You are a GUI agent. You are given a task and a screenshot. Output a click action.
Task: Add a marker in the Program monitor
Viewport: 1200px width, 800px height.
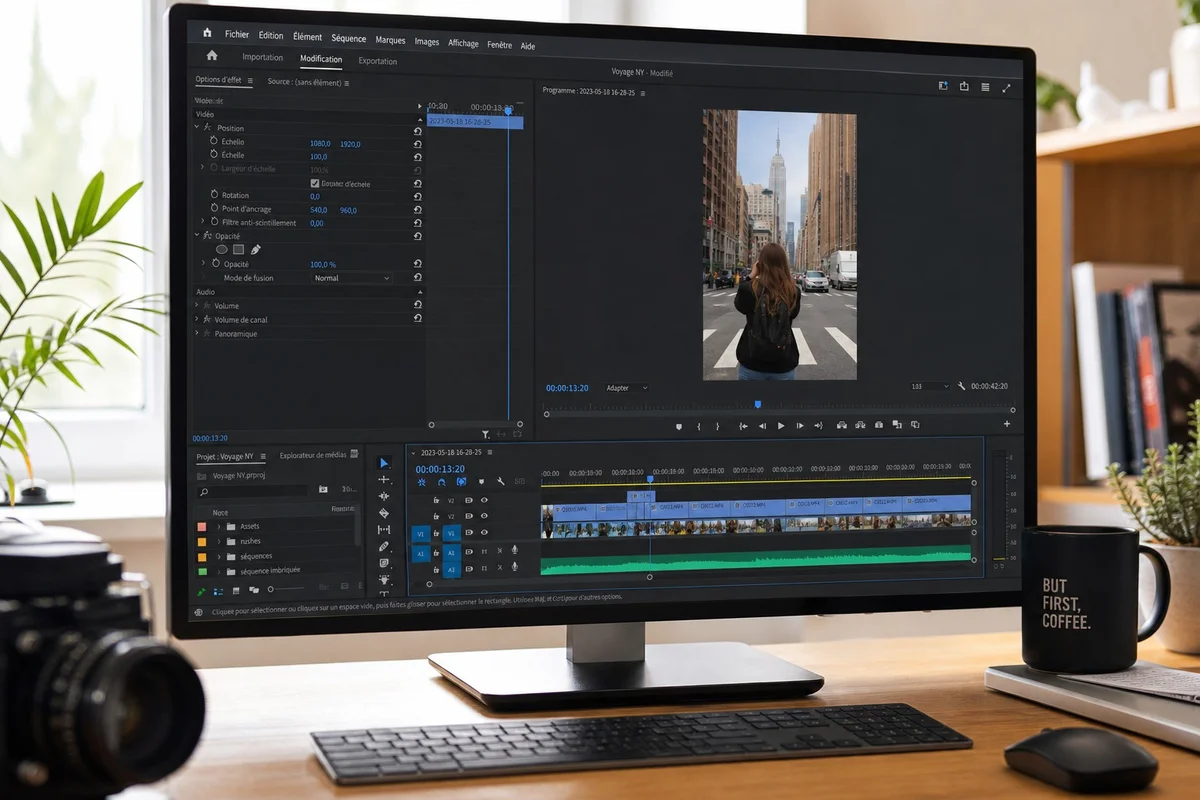tap(679, 425)
